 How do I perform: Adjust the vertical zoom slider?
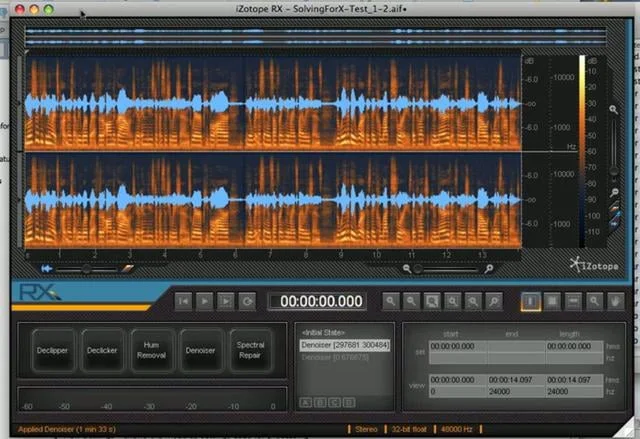(613, 149)
